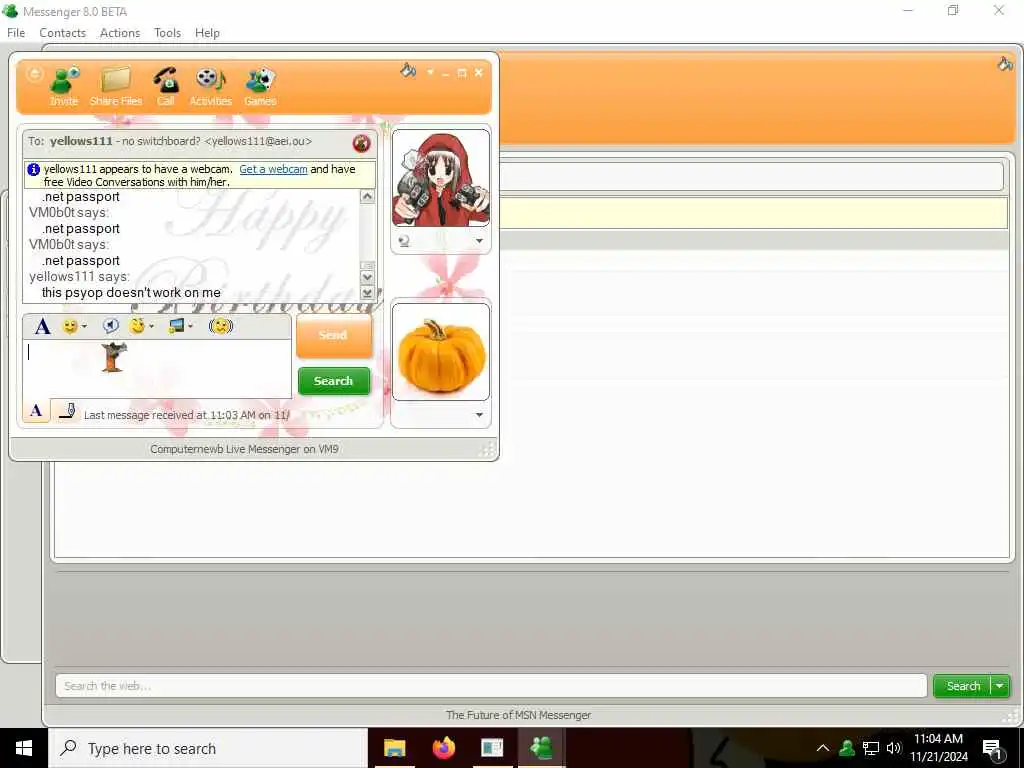Expand options arrow under contact's avatar
This screenshot has width=1024, height=768.
click(479, 241)
